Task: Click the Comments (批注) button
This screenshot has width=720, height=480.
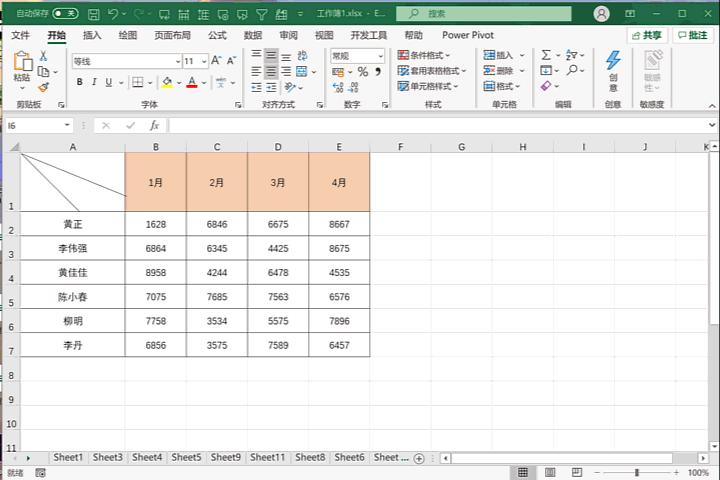Action: 692,35
